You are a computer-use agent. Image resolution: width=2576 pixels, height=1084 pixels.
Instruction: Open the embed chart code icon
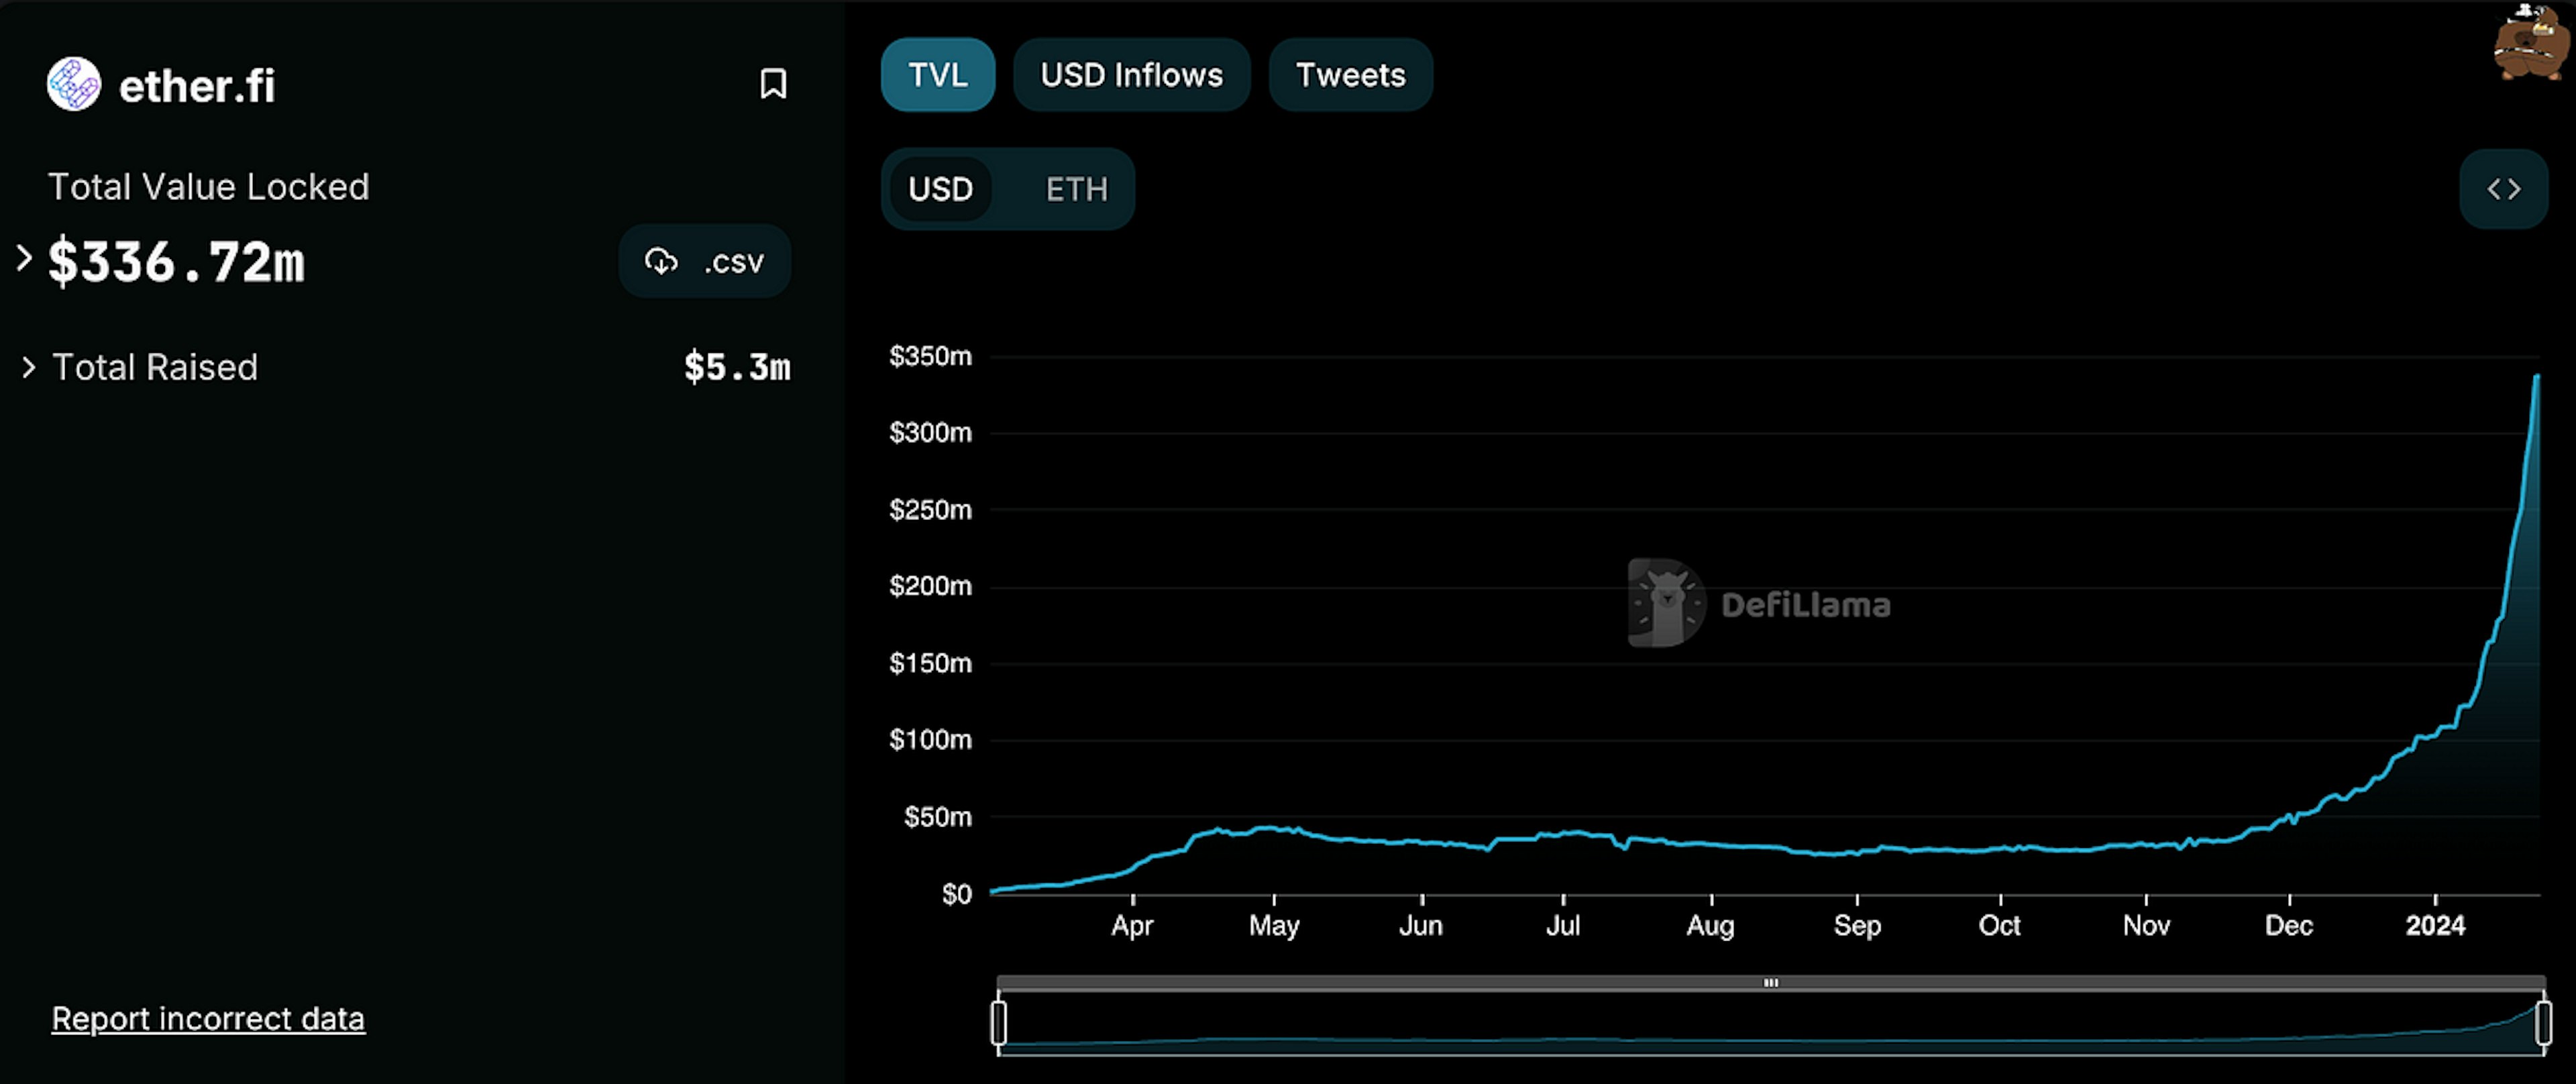point(2503,189)
